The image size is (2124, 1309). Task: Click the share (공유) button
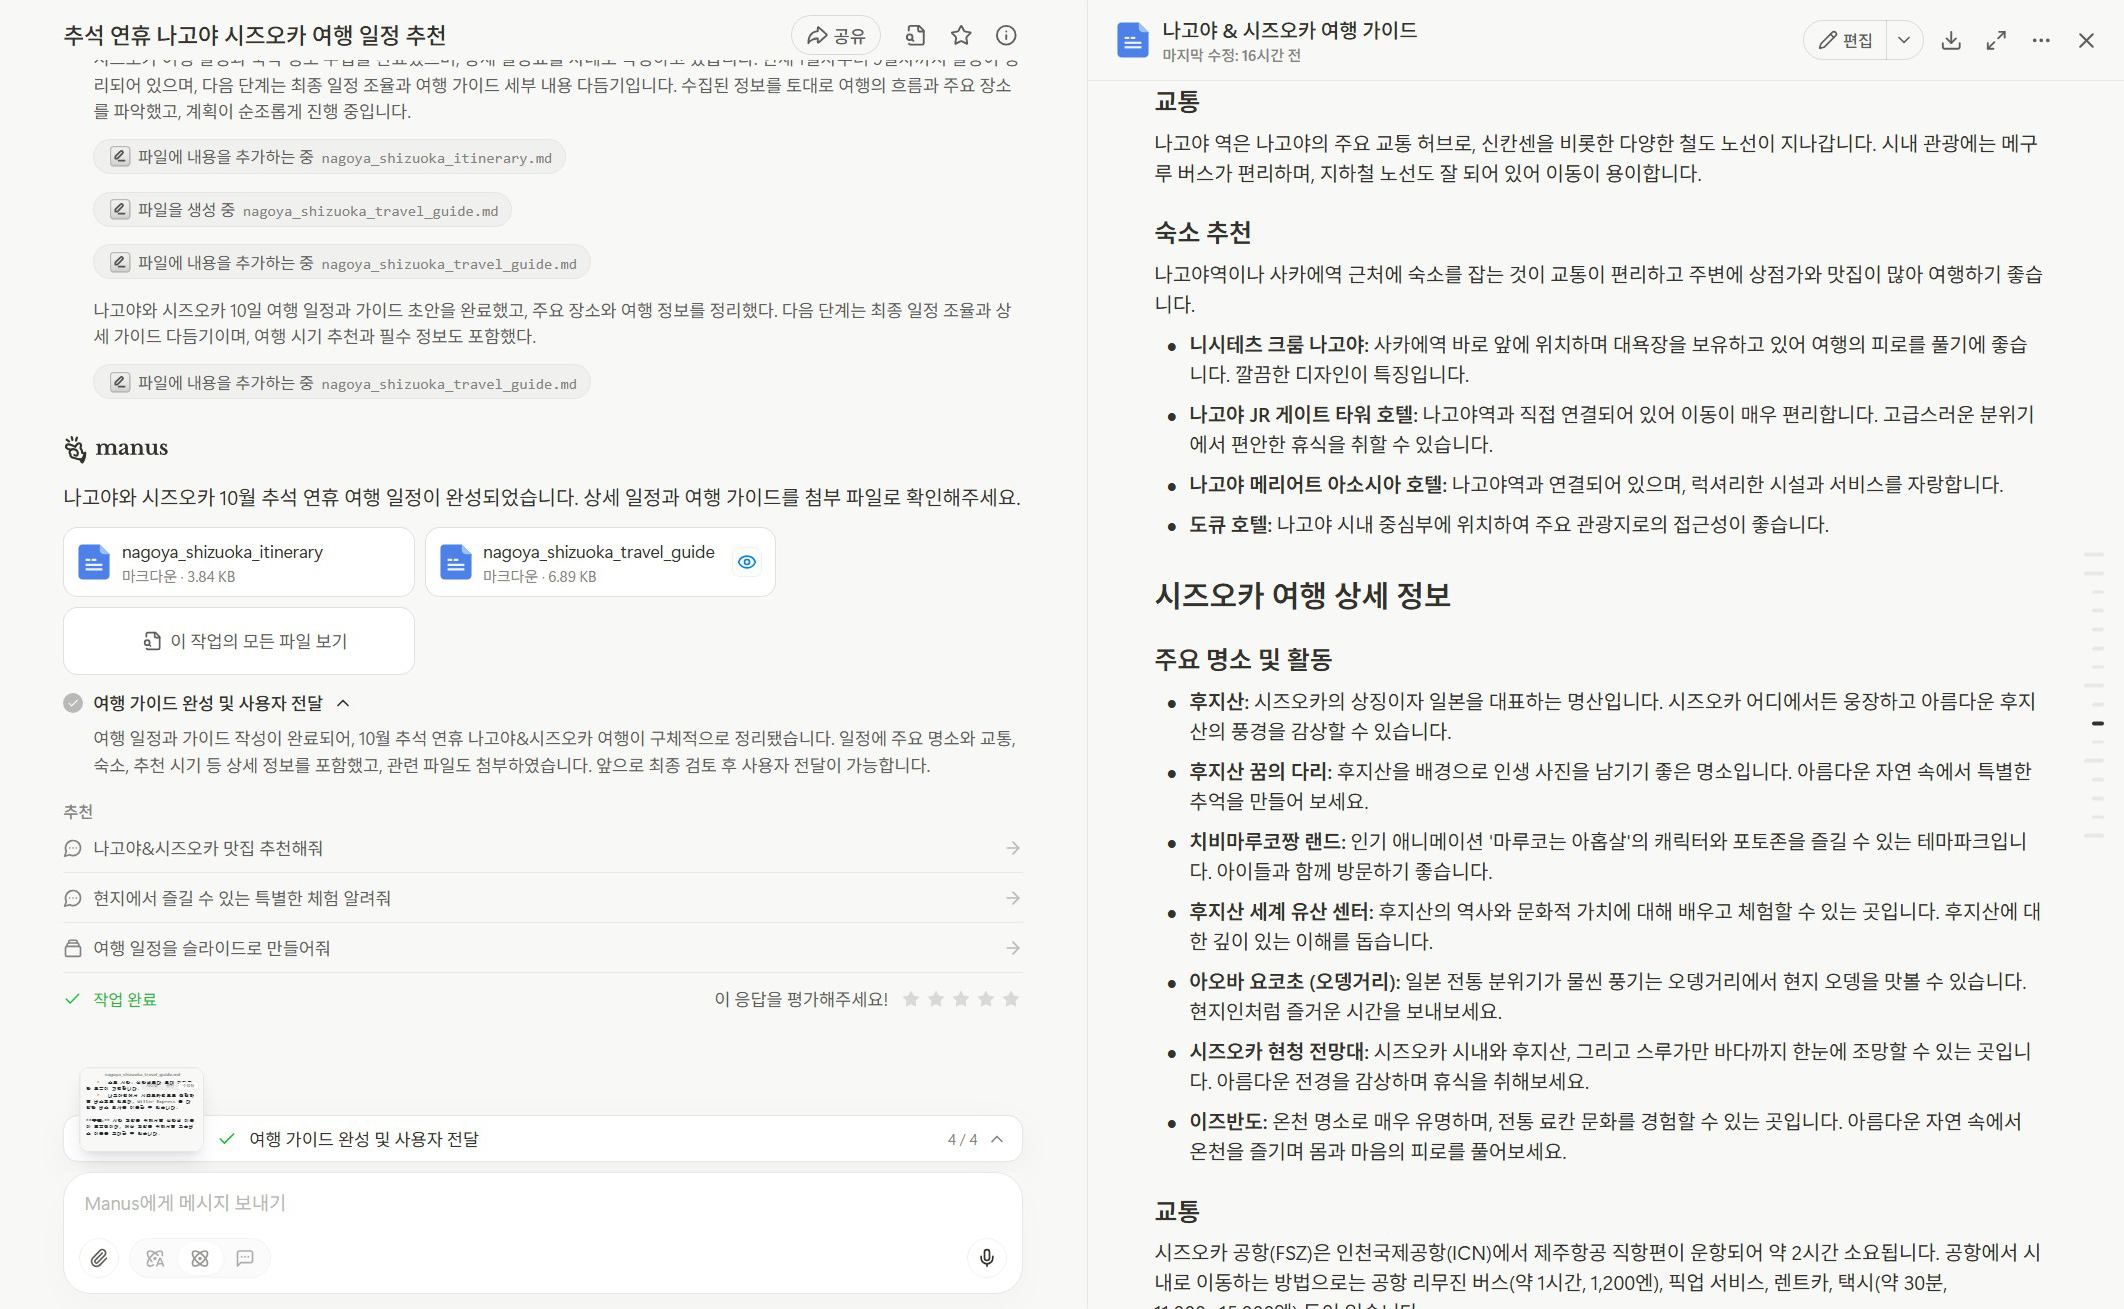pyautogui.click(x=835, y=36)
